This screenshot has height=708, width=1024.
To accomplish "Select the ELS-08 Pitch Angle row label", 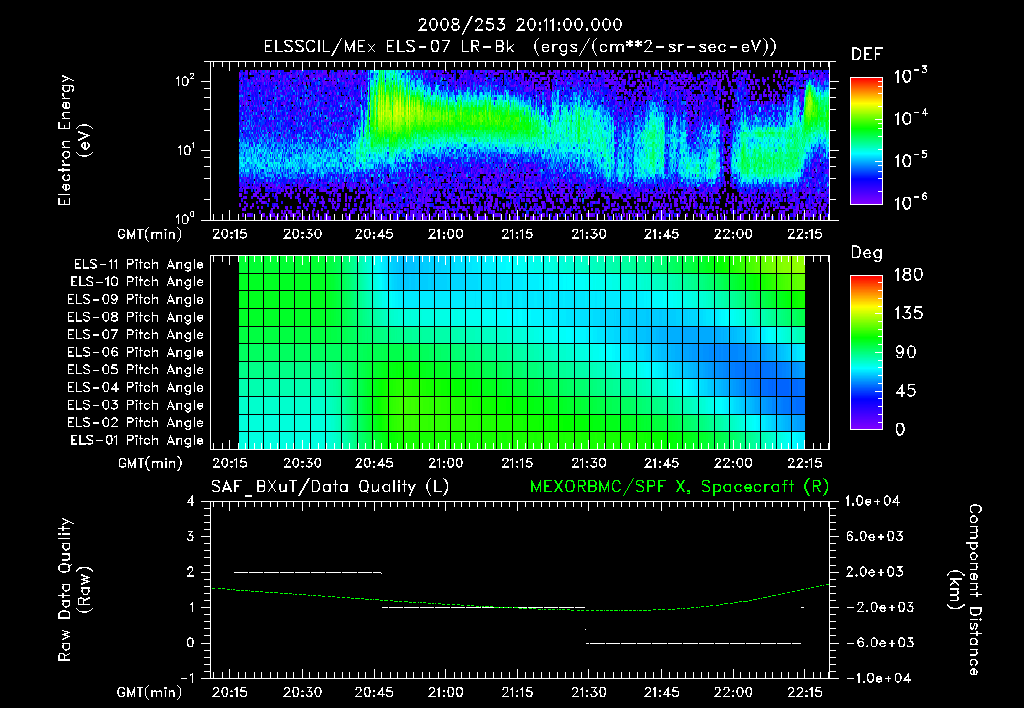I will [x=136, y=317].
